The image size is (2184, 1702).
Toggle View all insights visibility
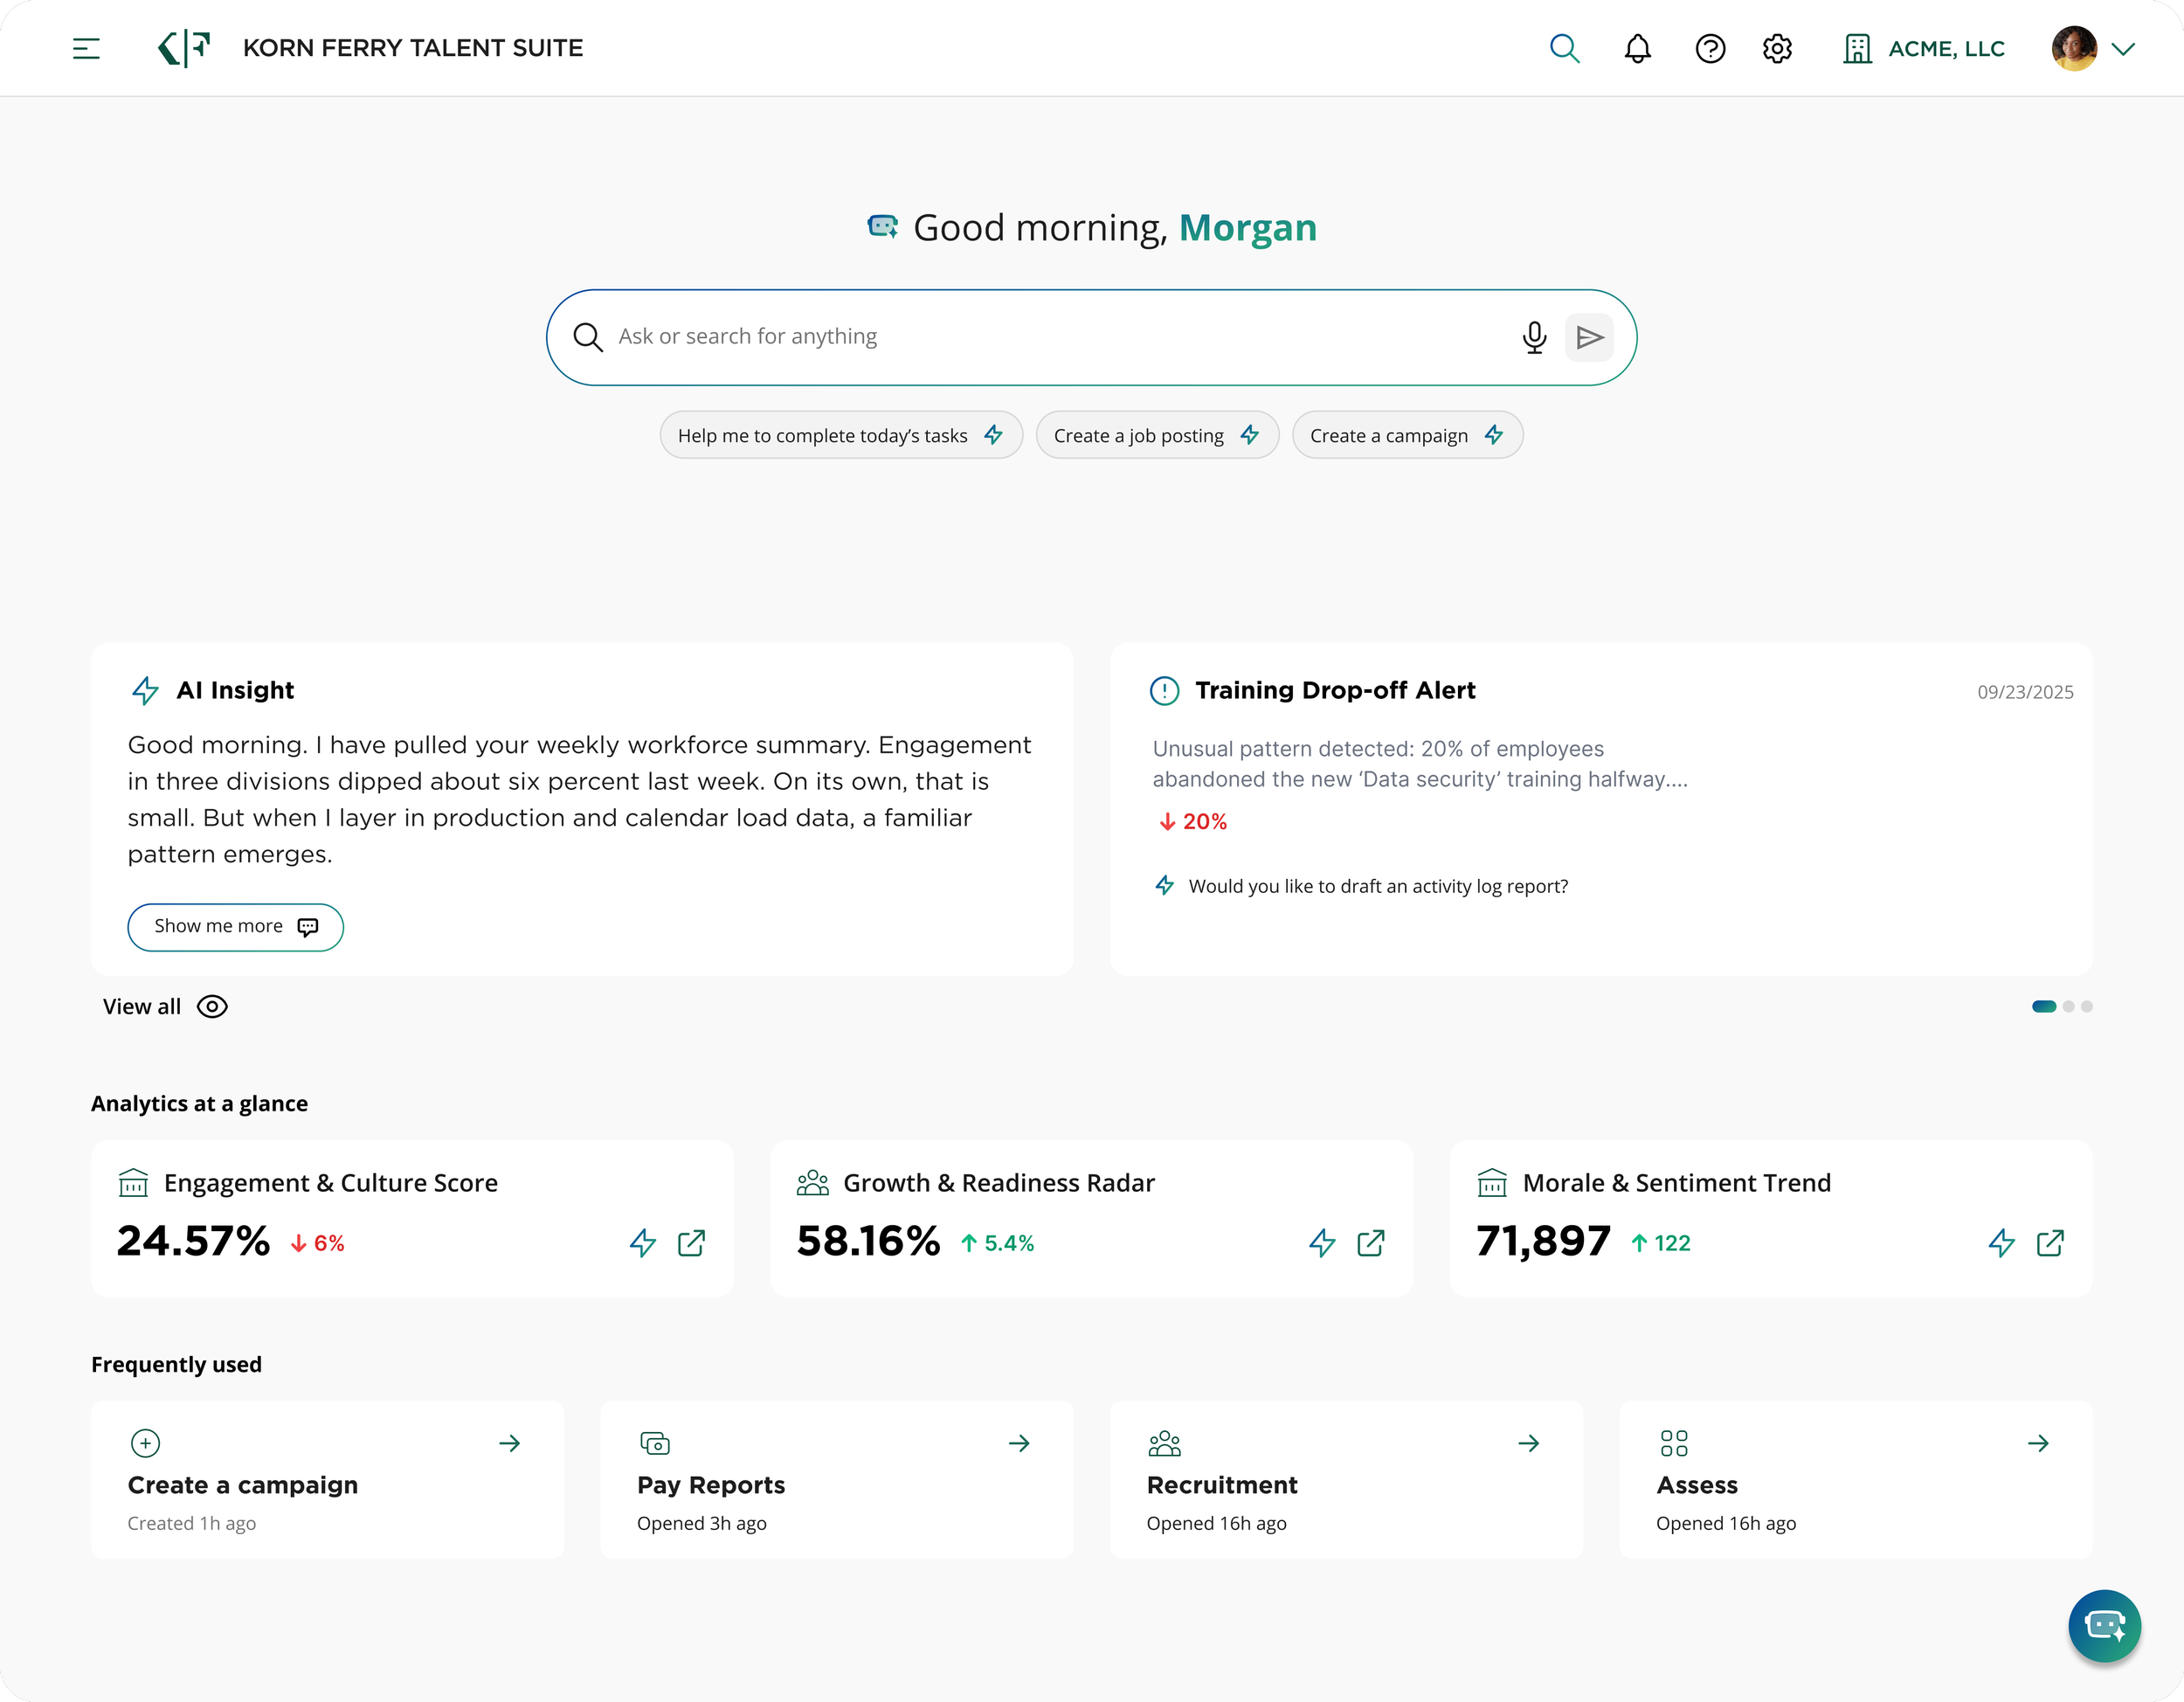click(165, 1006)
